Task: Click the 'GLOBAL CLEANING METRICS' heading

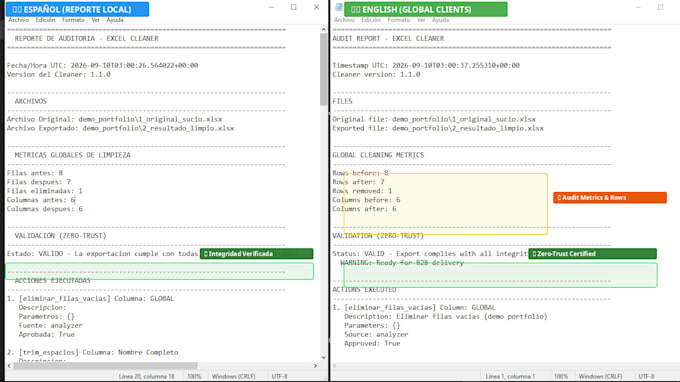Action: (378, 155)
